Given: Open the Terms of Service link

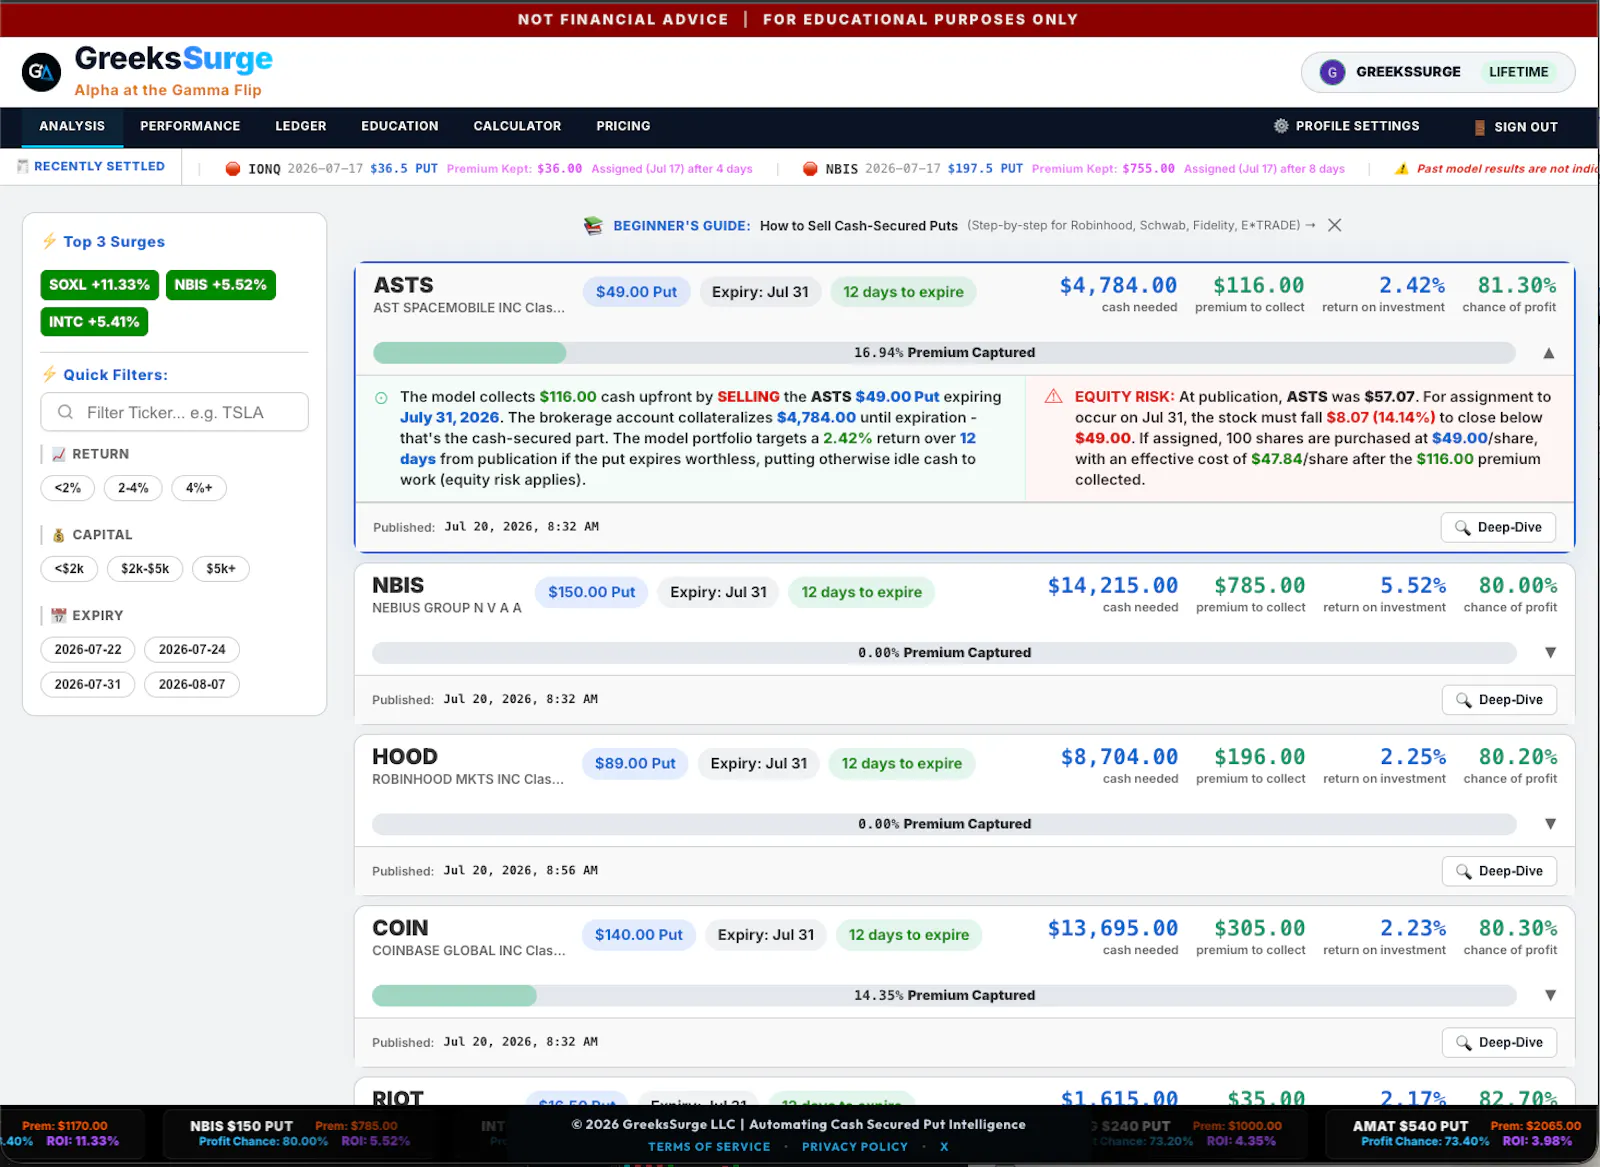Looking at the screenshot, I should pos(709,1147).
